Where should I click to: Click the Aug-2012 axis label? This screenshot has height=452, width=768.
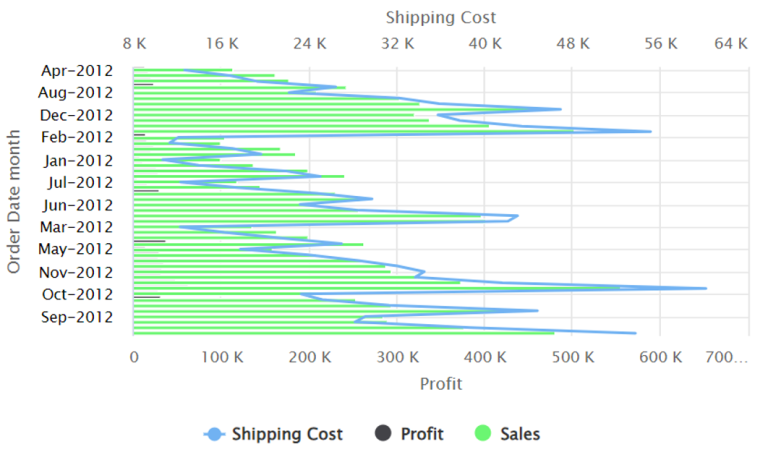click(75, 93)
